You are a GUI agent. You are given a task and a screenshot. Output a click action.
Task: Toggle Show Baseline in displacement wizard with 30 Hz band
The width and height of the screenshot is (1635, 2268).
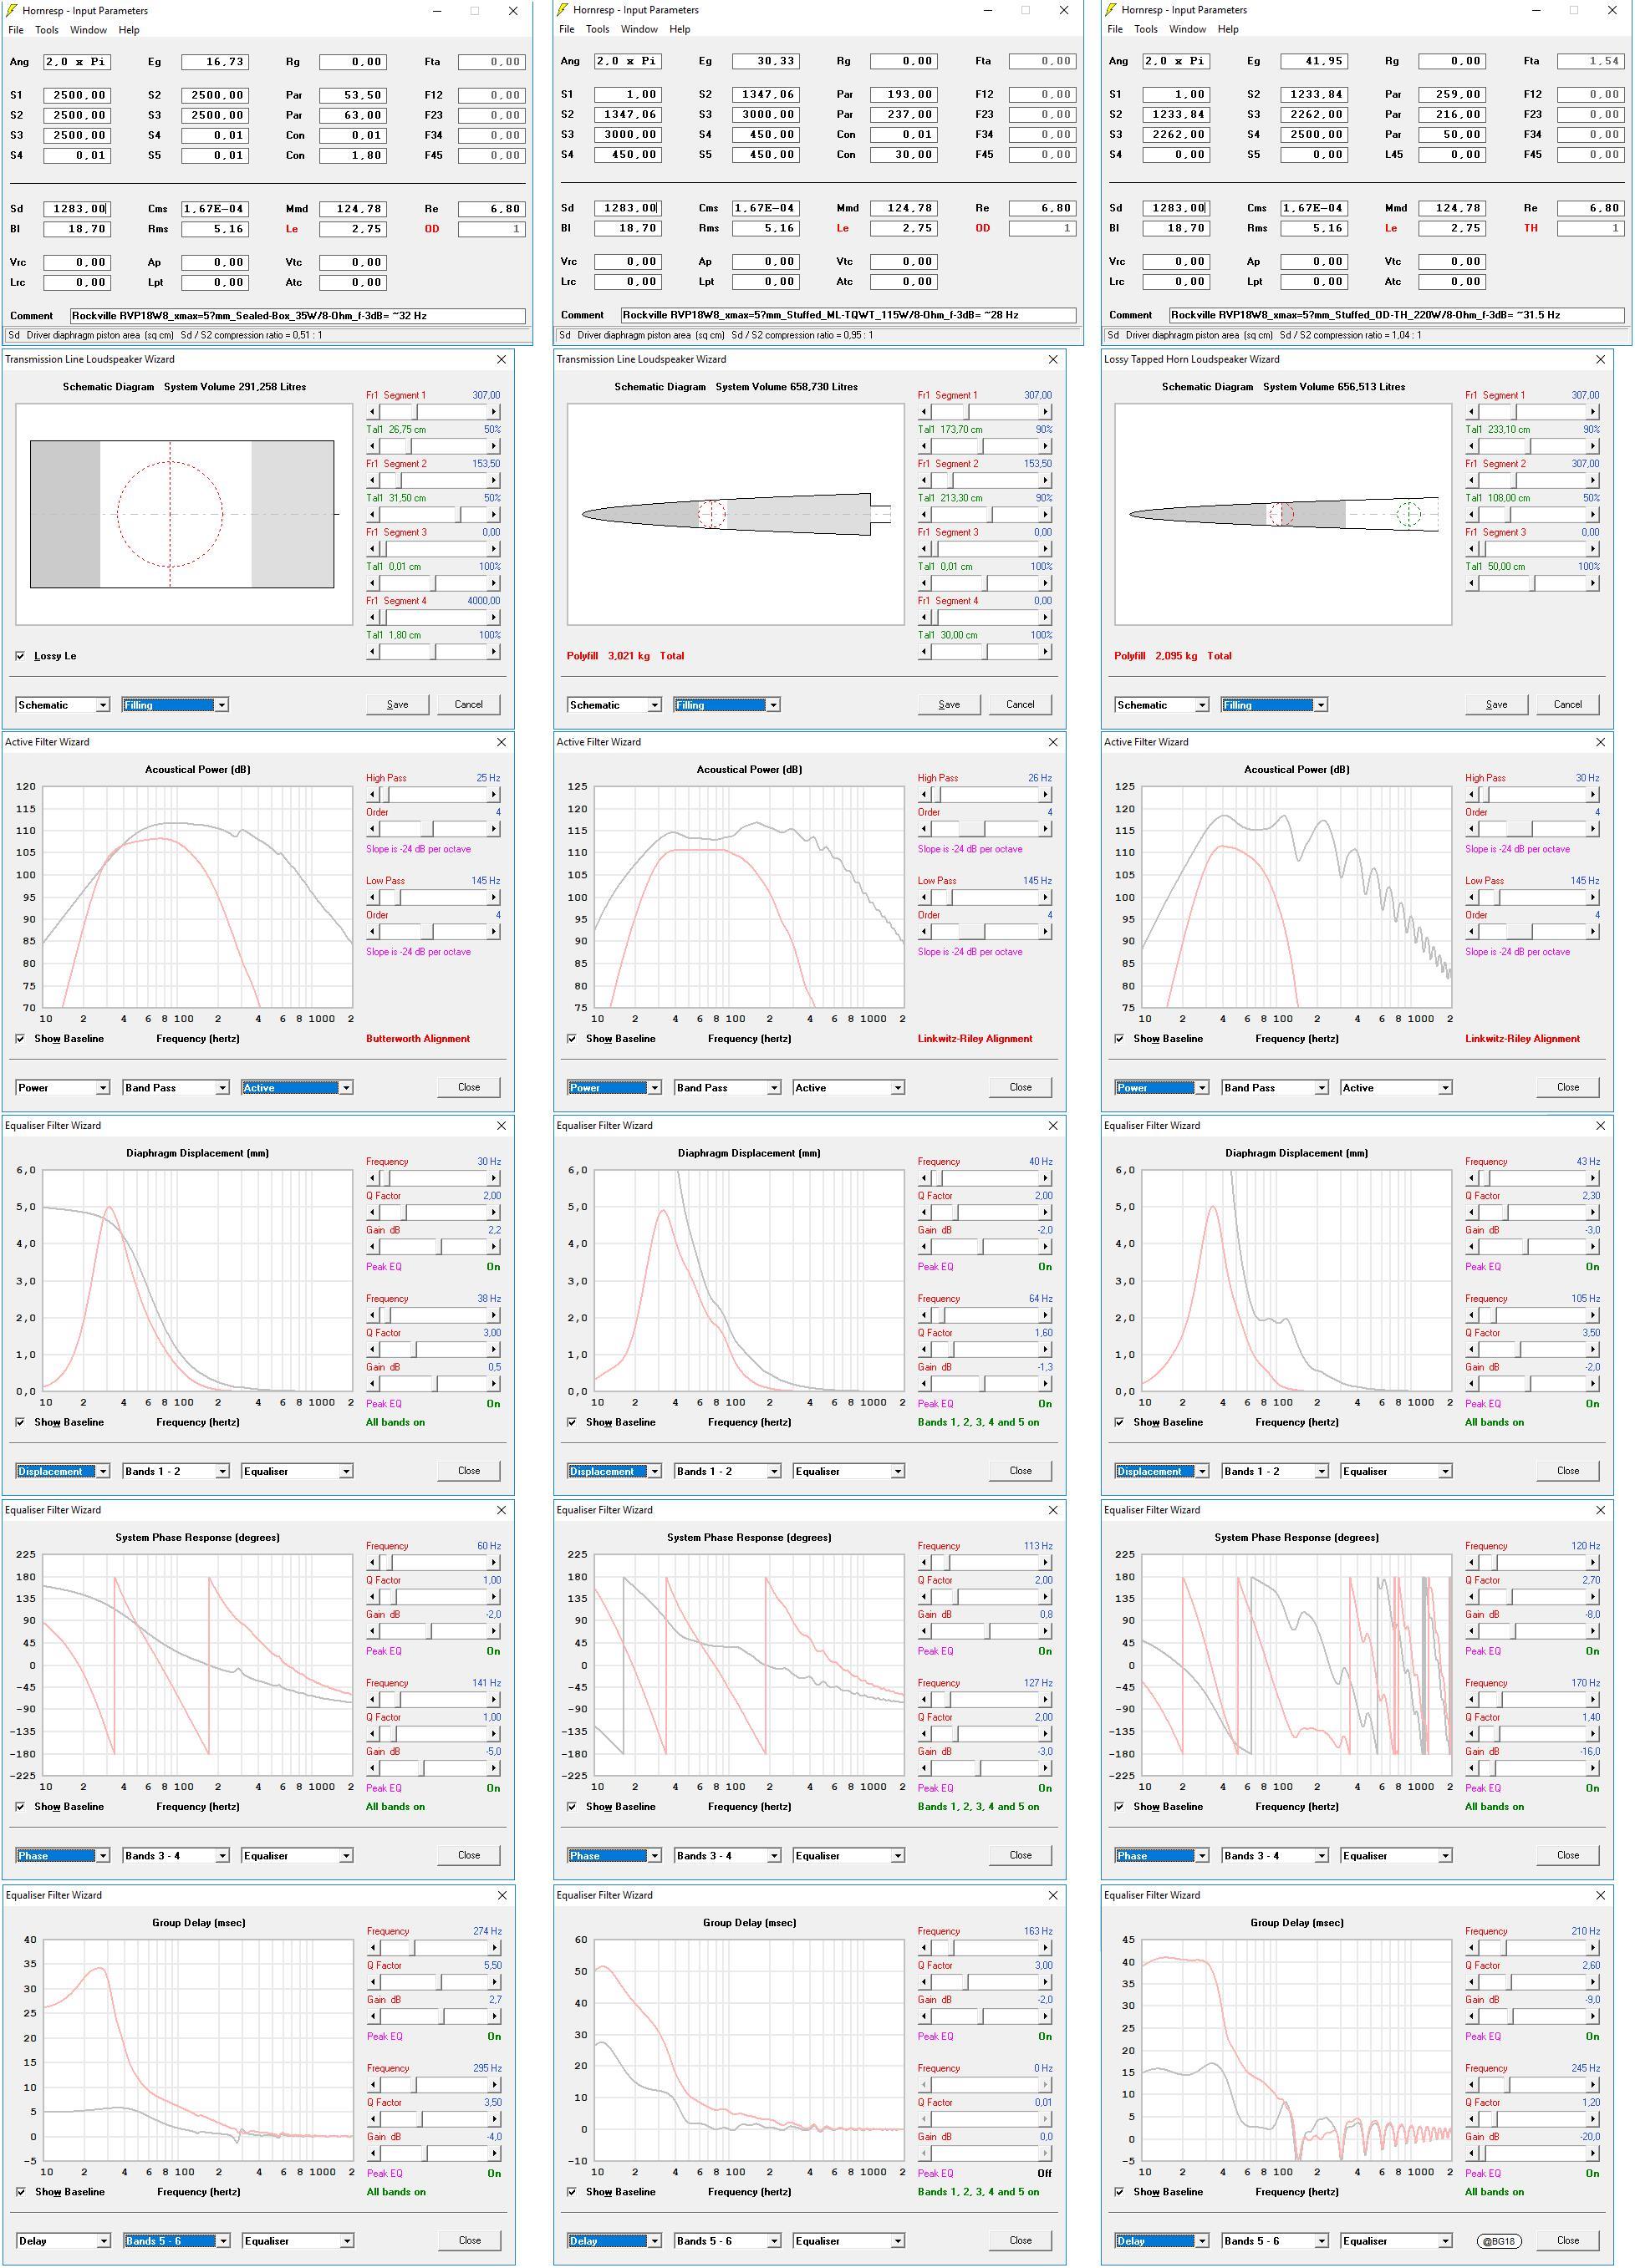(x=20, y=1422)
